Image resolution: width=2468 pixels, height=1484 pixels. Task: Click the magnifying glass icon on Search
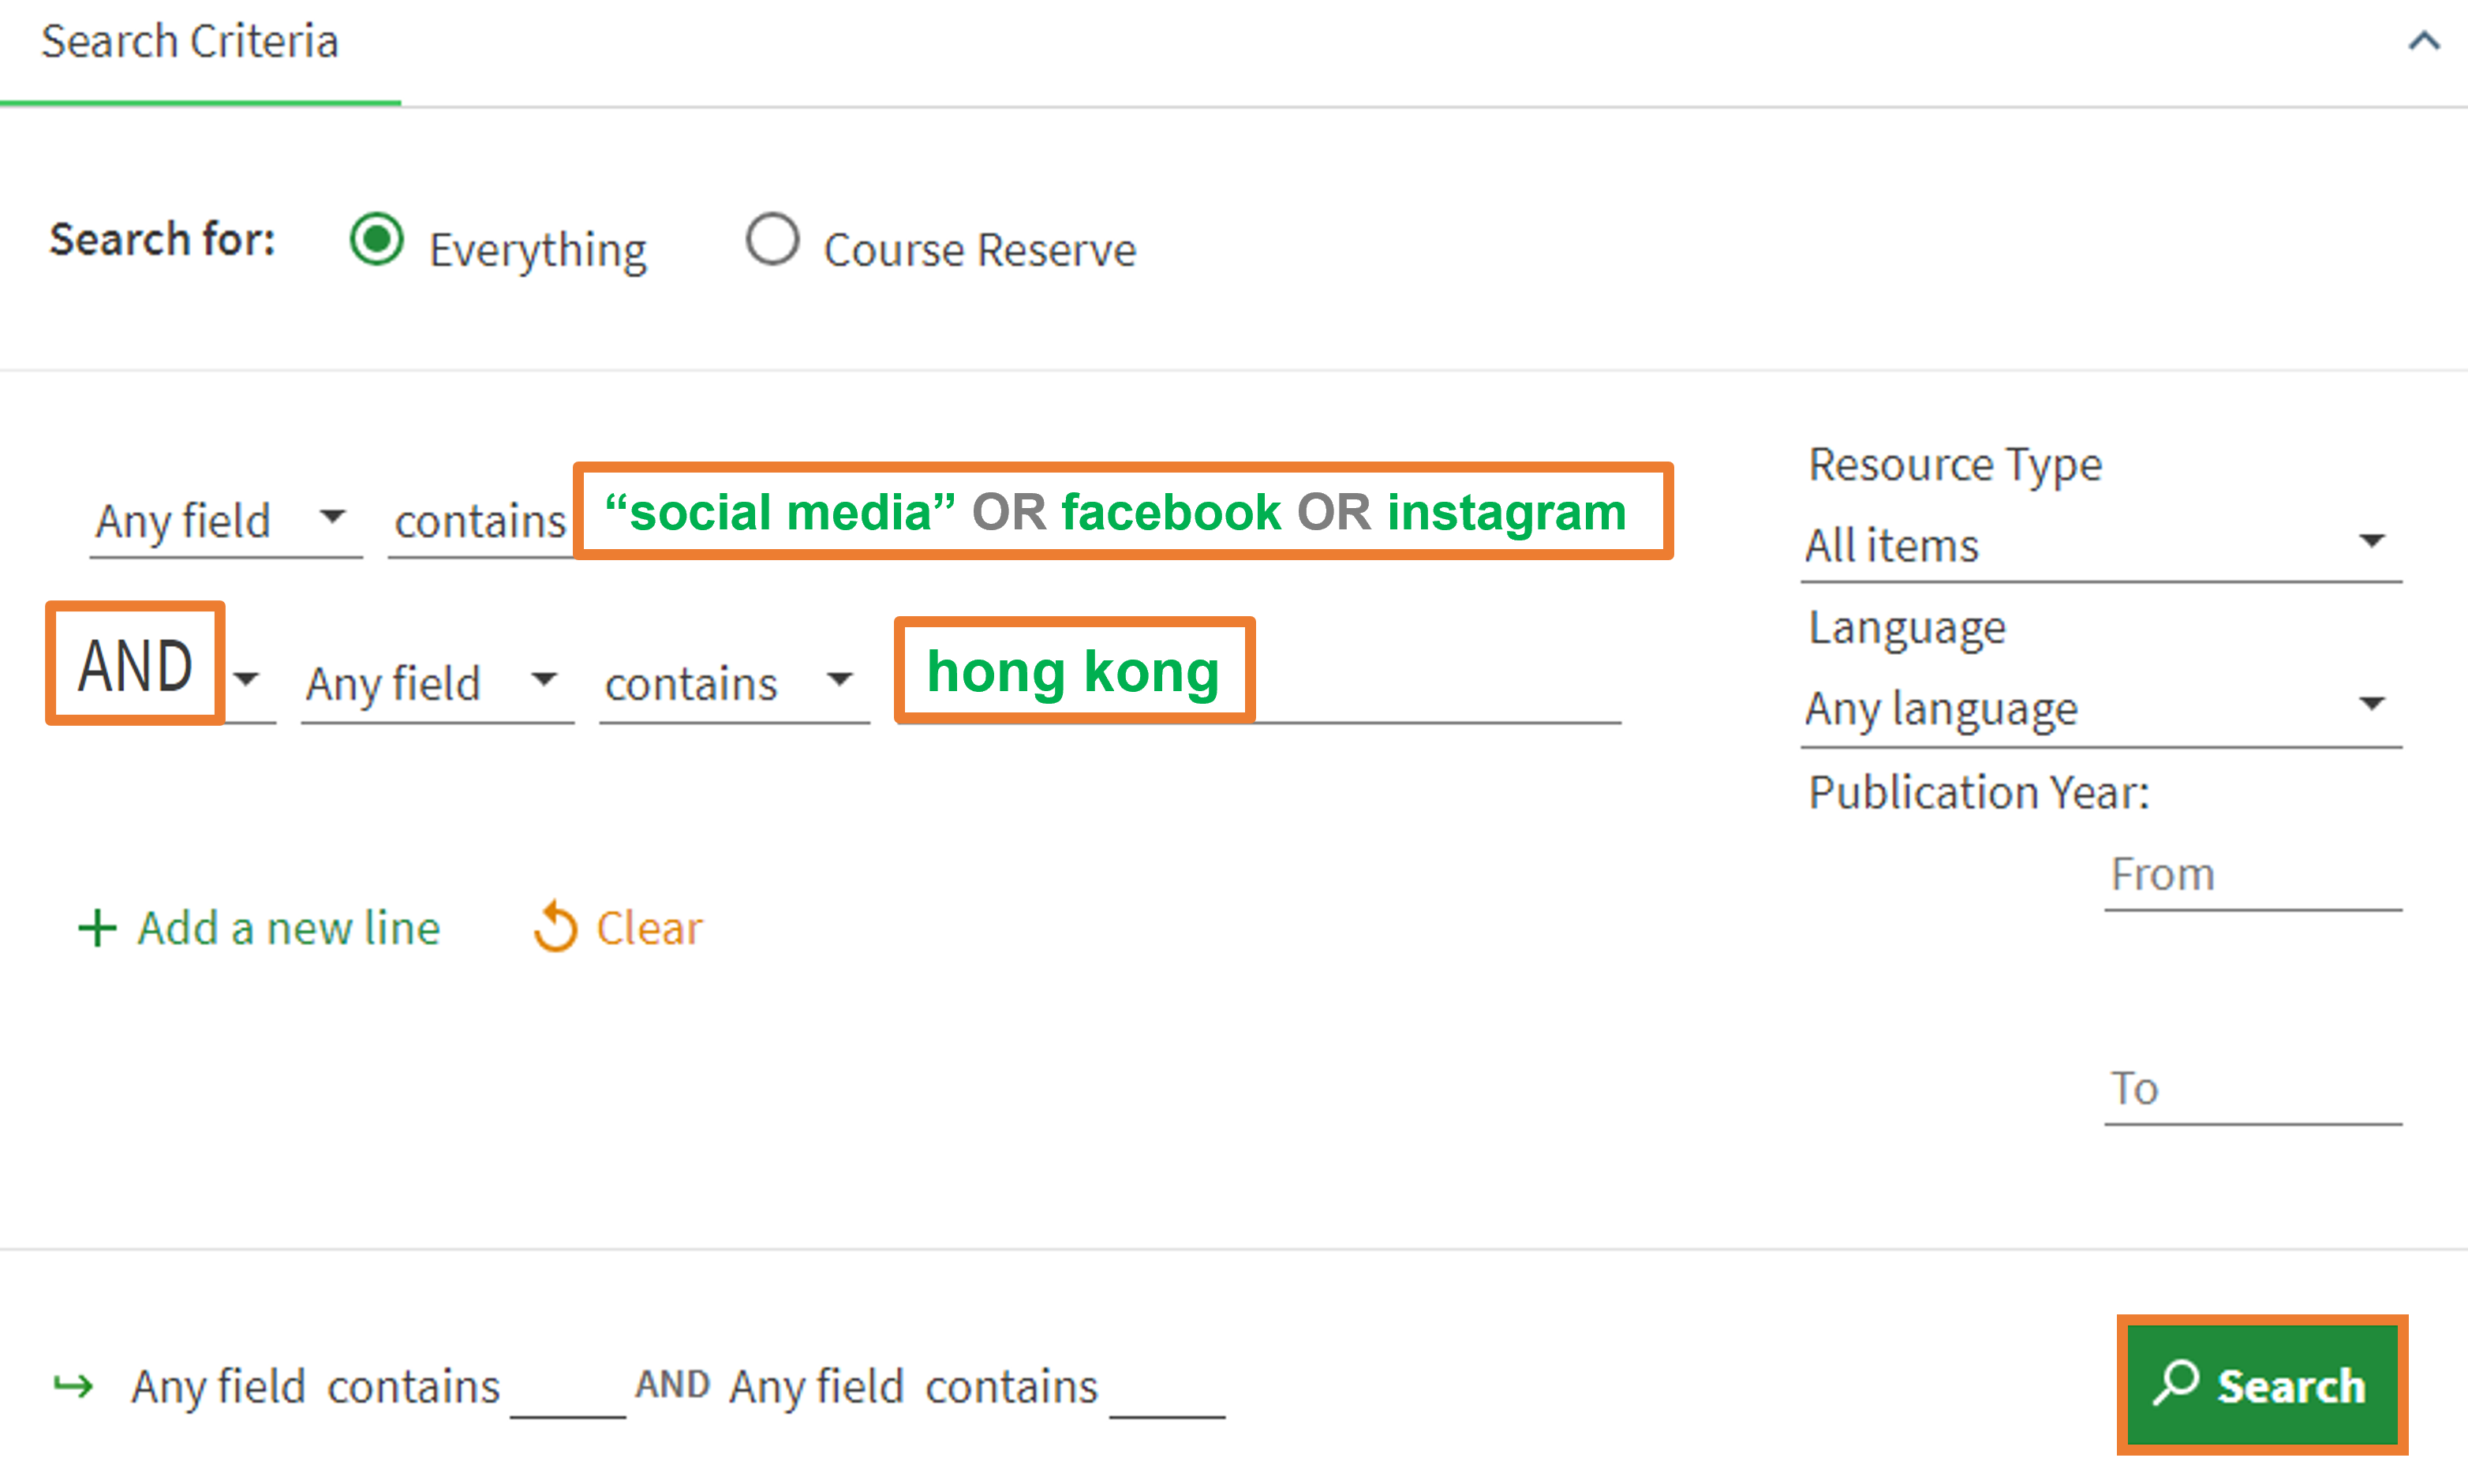(x=2176, y=1384)
